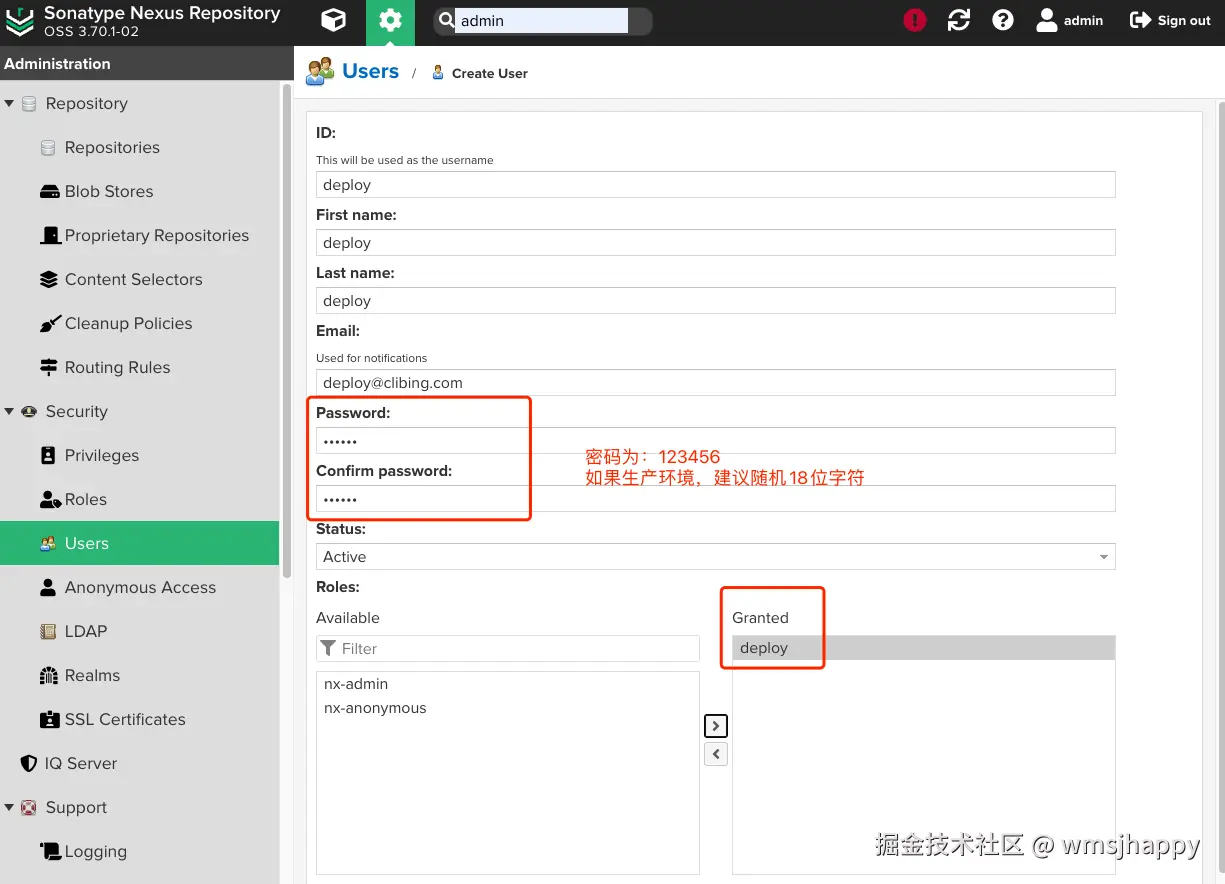Open the Browse cube icon in header
The height and width of the screenshot is (884, 1225).
point(334,21)
